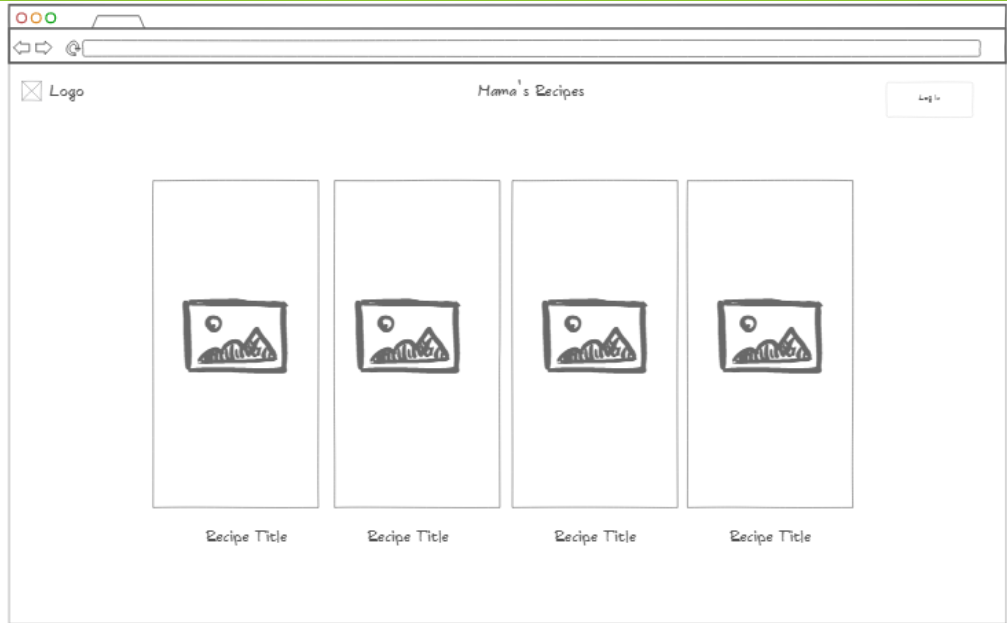
Task: Click the crossed-box logo placeholder icon
Action: point(31,91)
